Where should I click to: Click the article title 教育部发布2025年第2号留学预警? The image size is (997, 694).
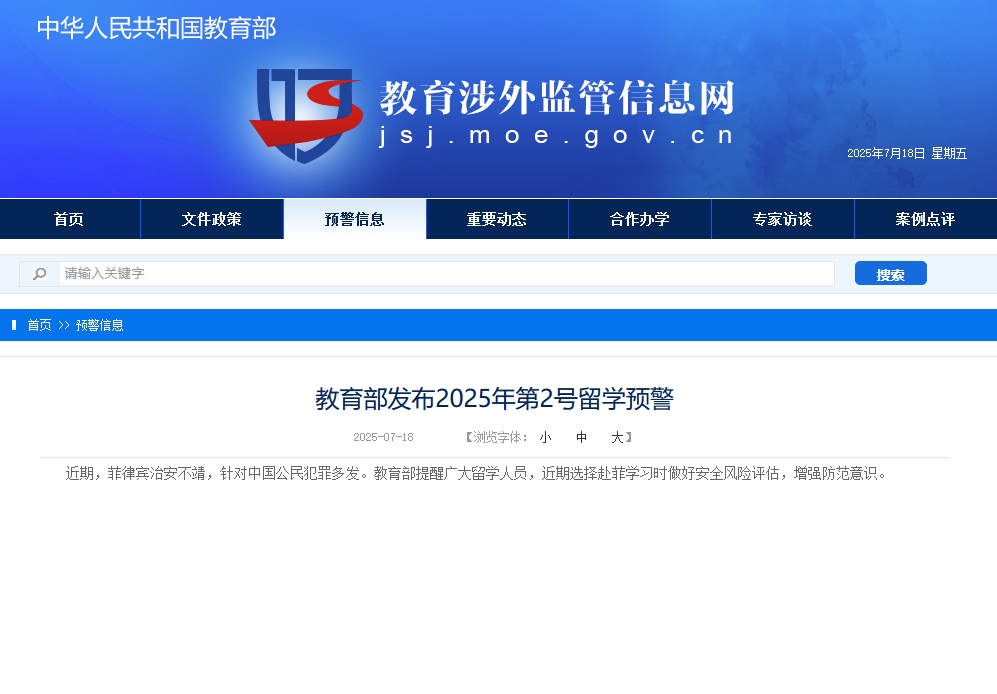(494, 398)
